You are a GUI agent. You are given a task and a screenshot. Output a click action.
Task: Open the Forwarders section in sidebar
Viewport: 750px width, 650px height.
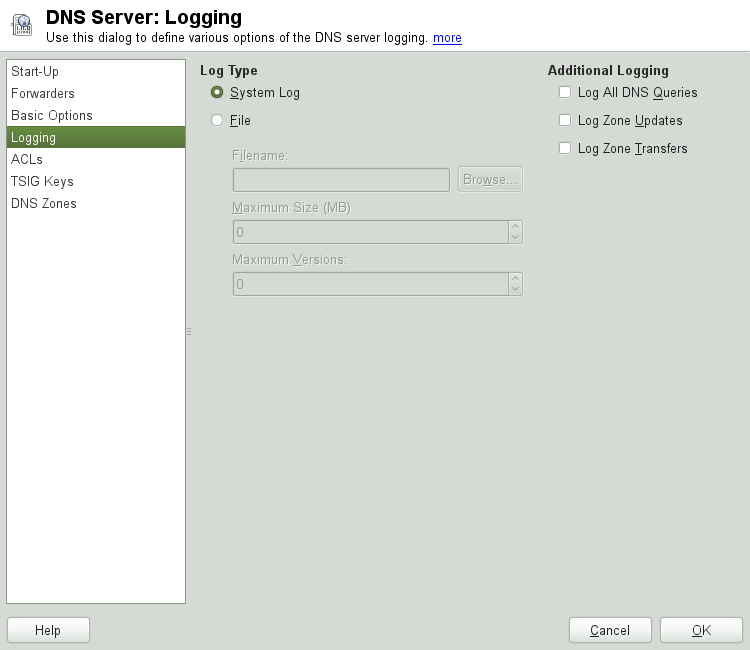pos(96,93)
